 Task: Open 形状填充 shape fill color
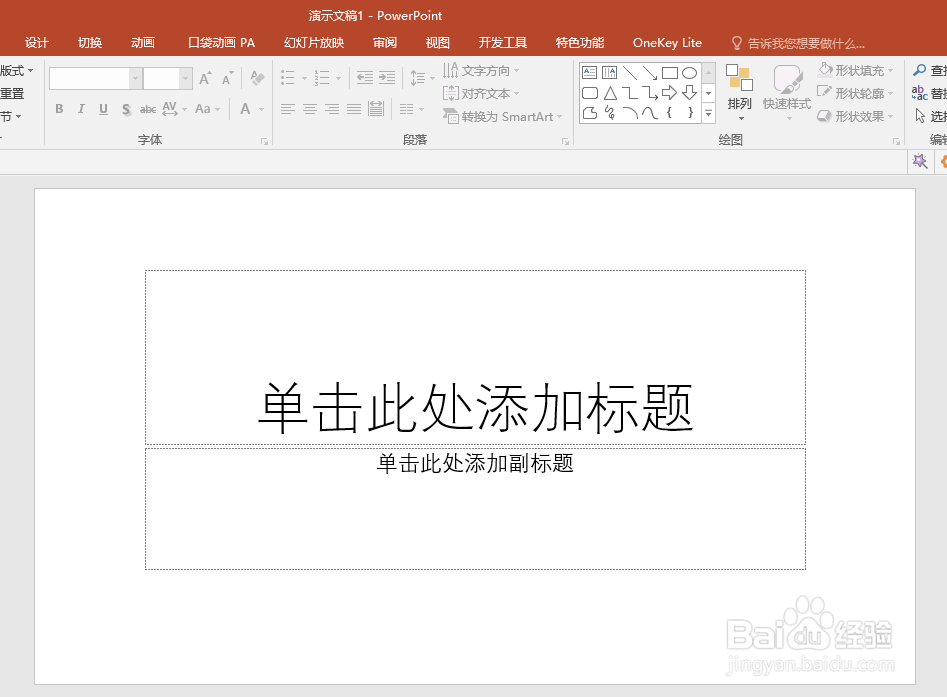point(855,71)
